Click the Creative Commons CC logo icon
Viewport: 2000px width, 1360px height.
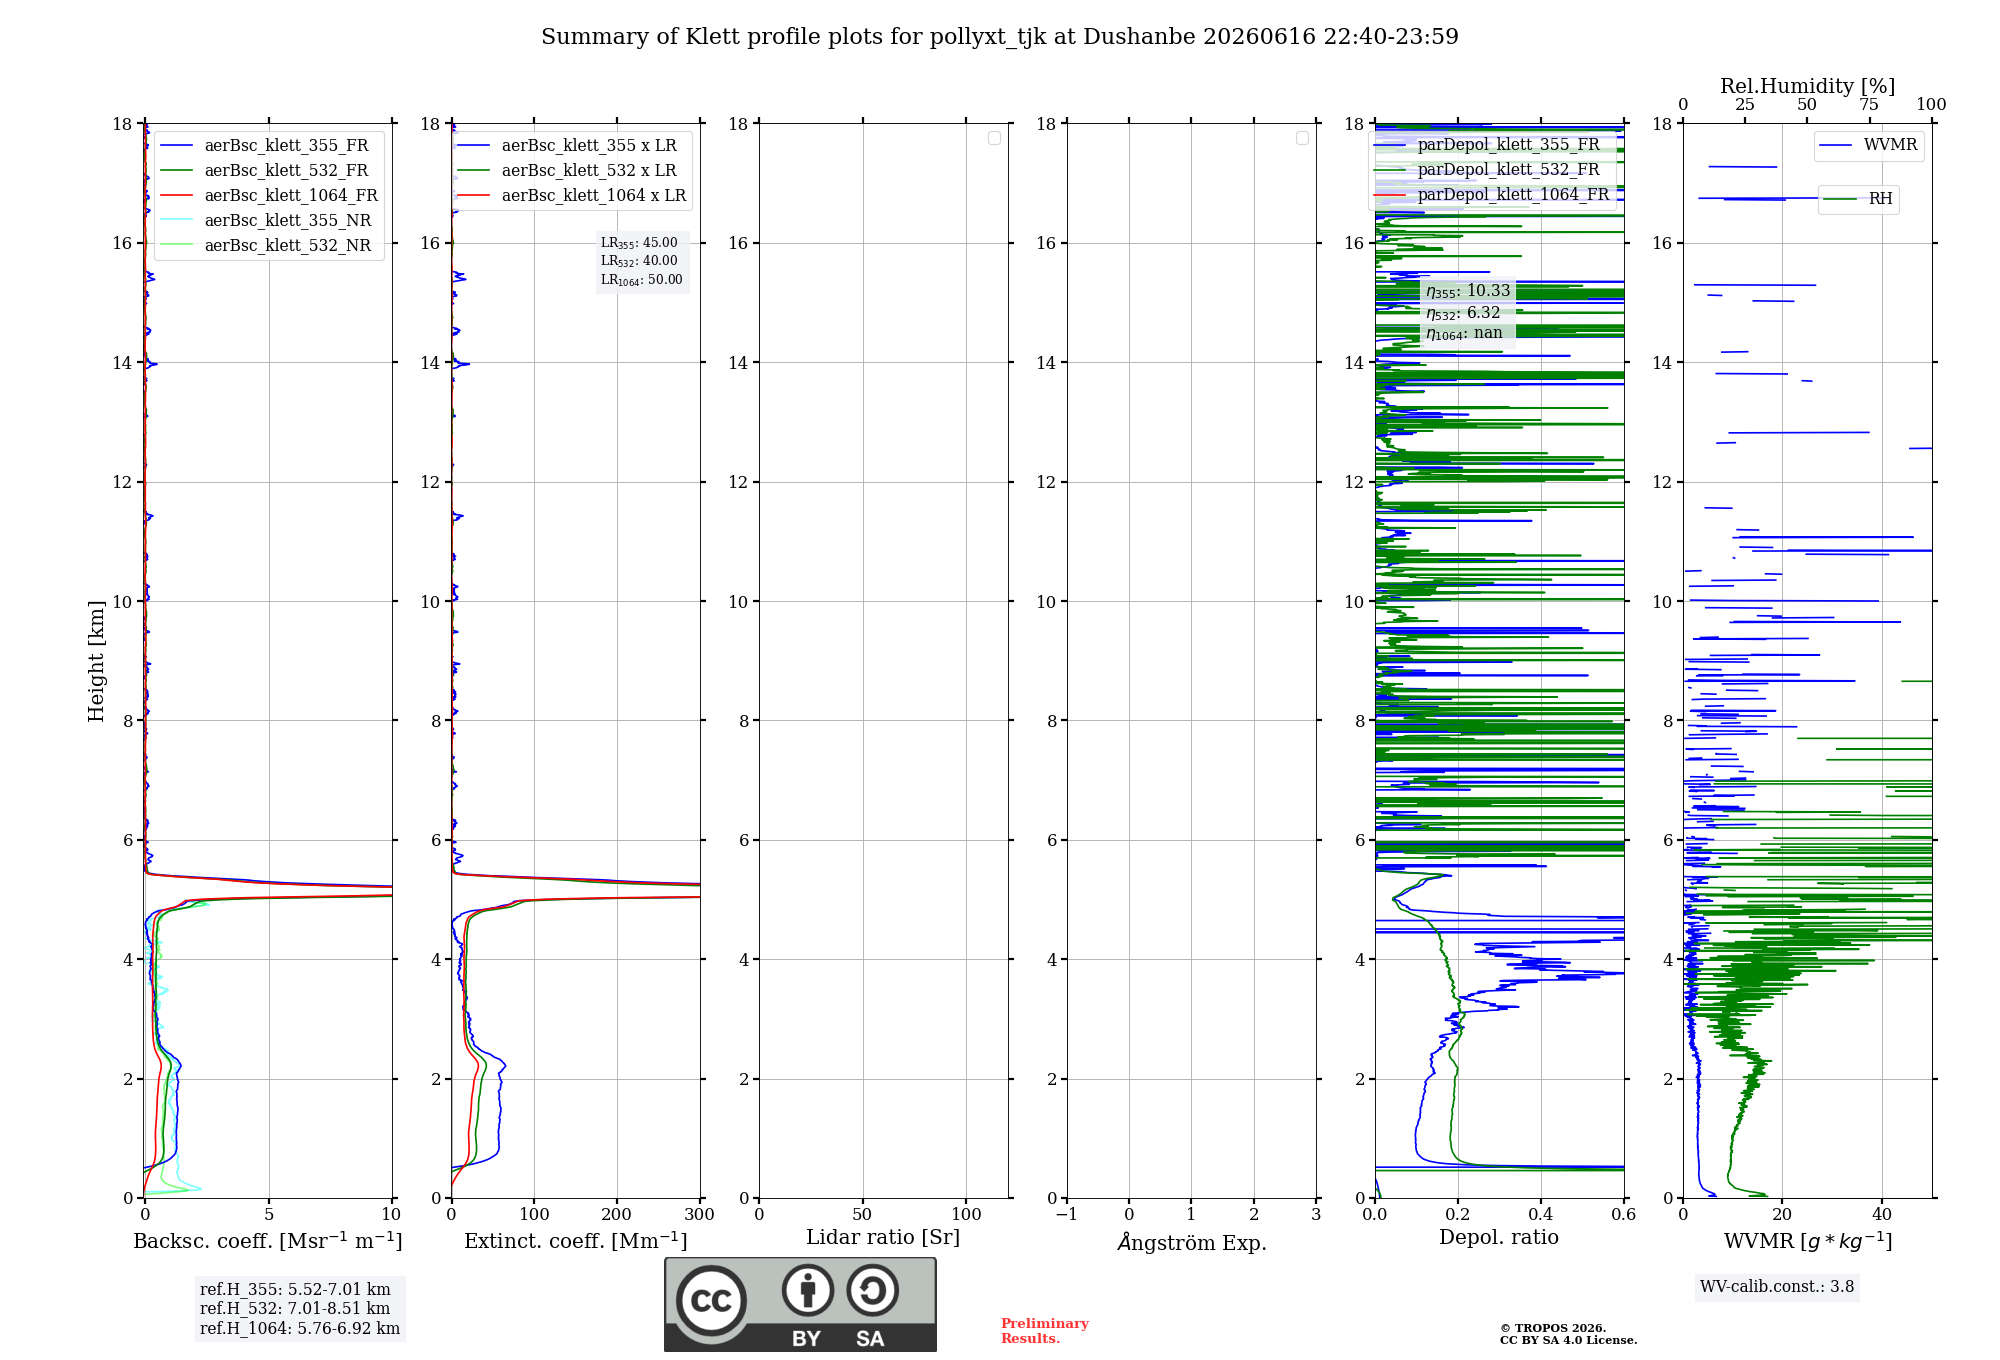(x=711, y=1301)
